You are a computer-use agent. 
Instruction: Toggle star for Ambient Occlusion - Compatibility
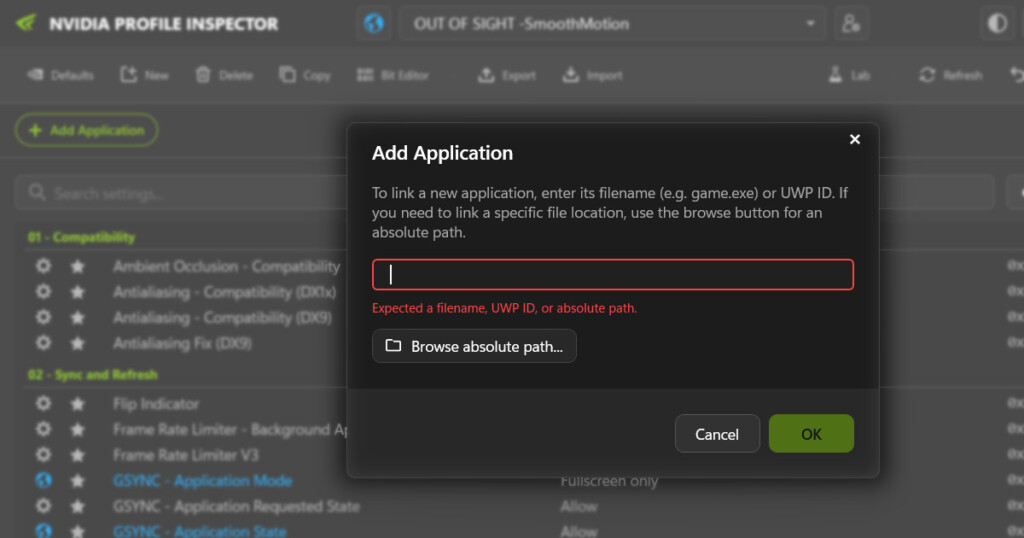point(78,266)
